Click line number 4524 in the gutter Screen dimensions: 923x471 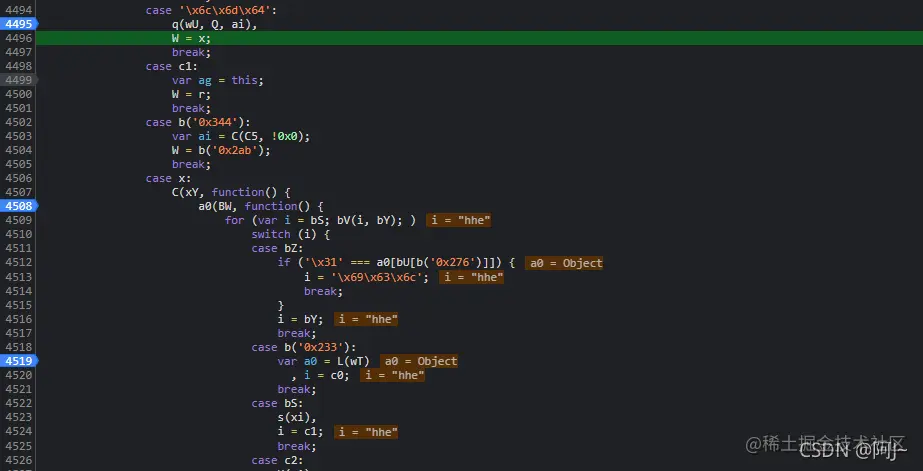19,432
